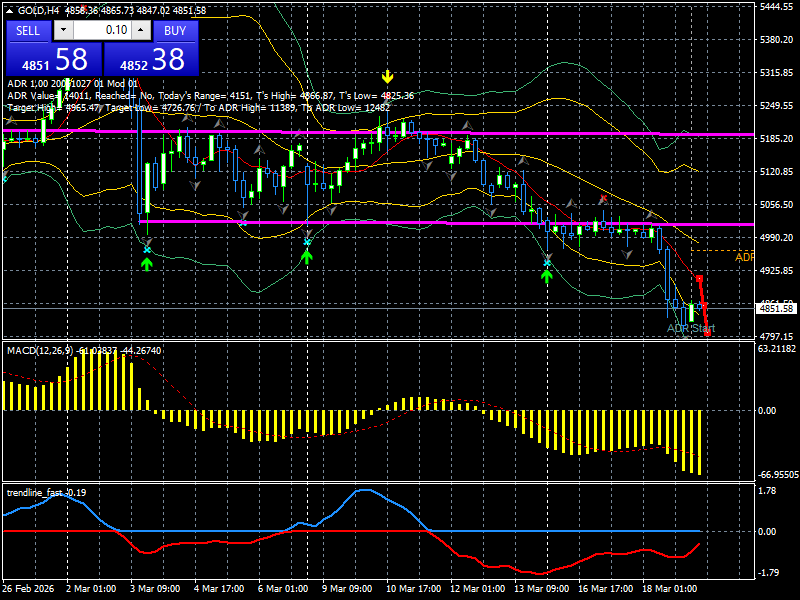Select the leftmost green up arrow signal
Viewport: 800px width, 600px height.
coord(147,264)
